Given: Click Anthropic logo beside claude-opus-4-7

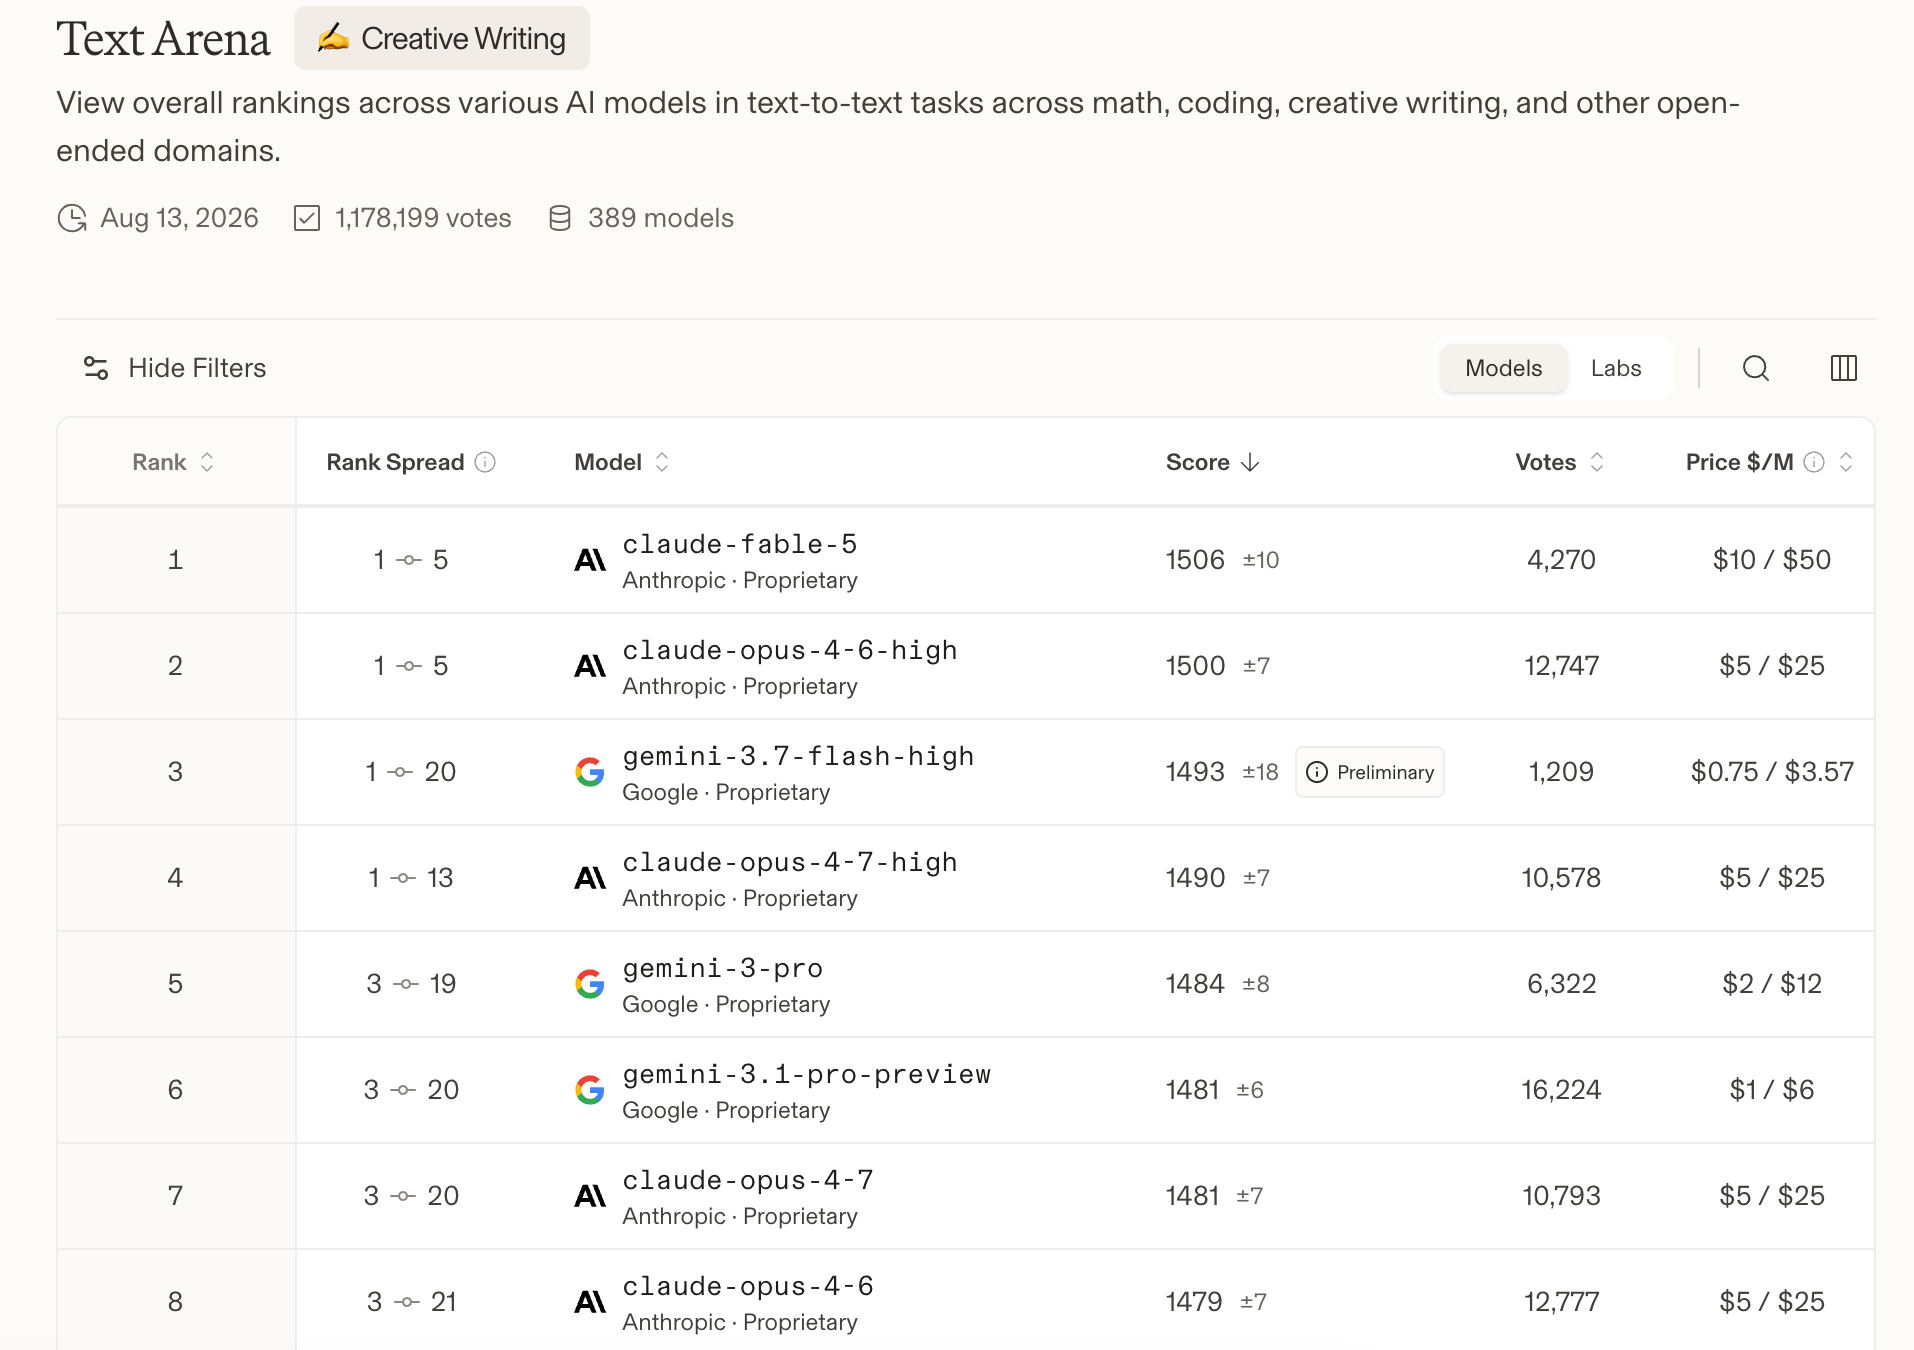Looking at the screenshot, I should pos(590,1196).
